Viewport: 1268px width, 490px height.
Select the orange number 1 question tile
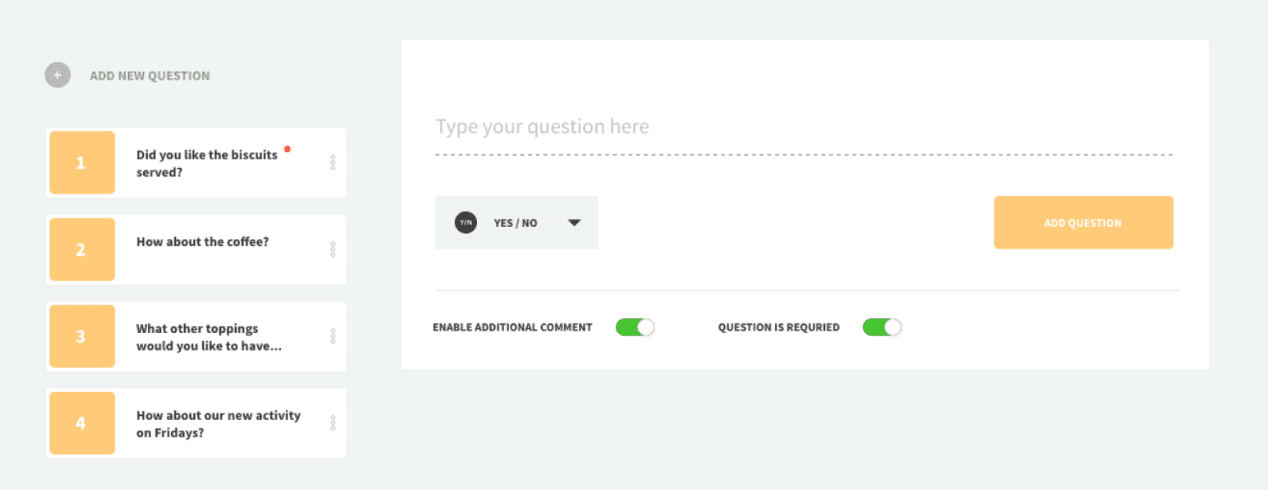click(x=82, y=162)
